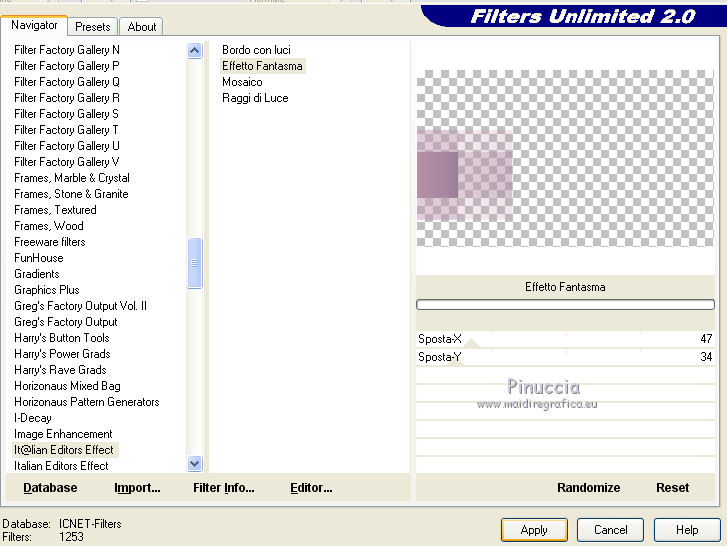This screenshot has height=546, width=727.
Task: Select FunHouse category
Action: tap(38, 258)
